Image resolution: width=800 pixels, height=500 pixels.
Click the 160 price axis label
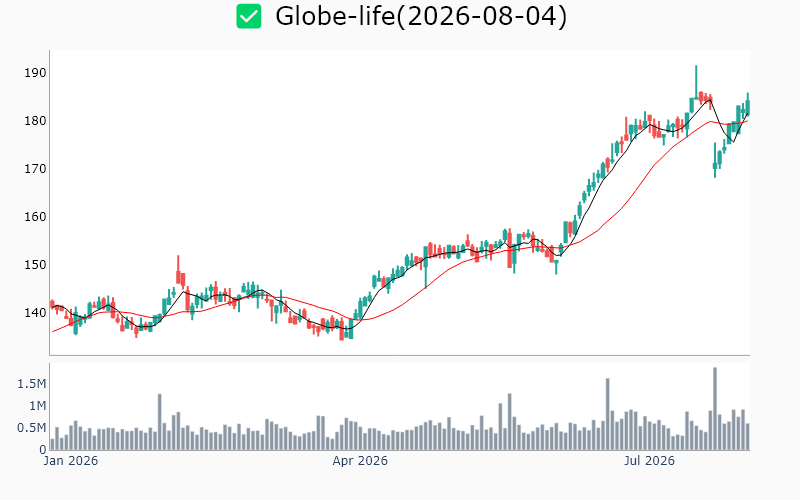tap(35, 217)
